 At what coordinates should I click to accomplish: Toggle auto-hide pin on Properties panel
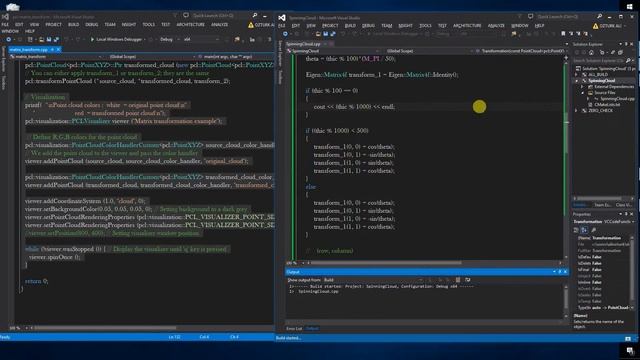click(x=626, y=214)
